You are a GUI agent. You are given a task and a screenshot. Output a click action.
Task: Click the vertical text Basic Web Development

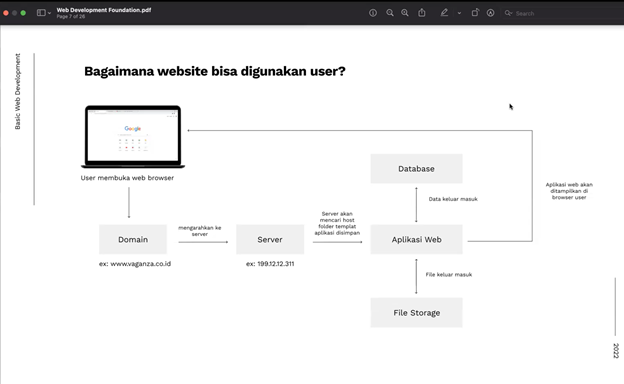[18, 92]
